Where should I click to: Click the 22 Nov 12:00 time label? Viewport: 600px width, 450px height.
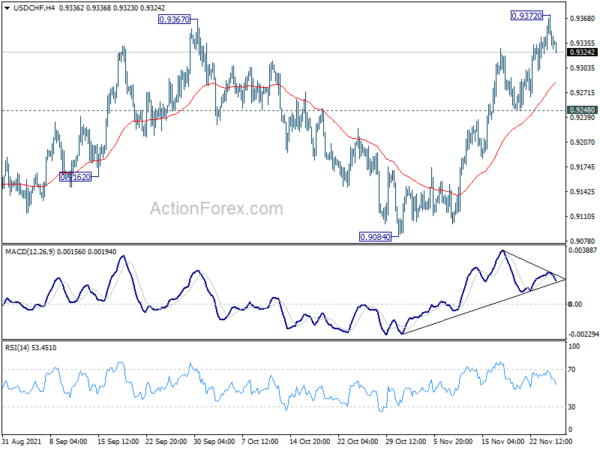click(x=551, y=441)
